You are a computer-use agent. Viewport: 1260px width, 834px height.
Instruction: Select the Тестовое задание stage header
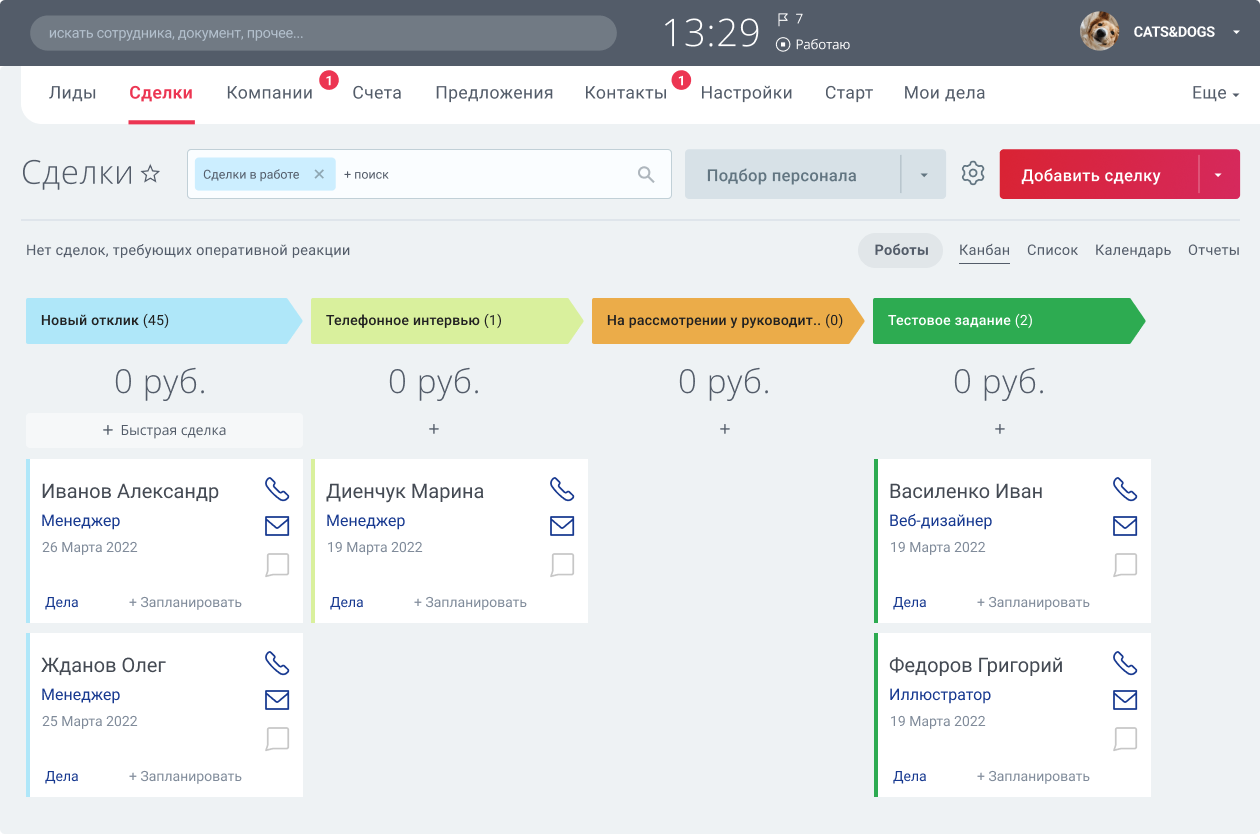coord(1003,321)
